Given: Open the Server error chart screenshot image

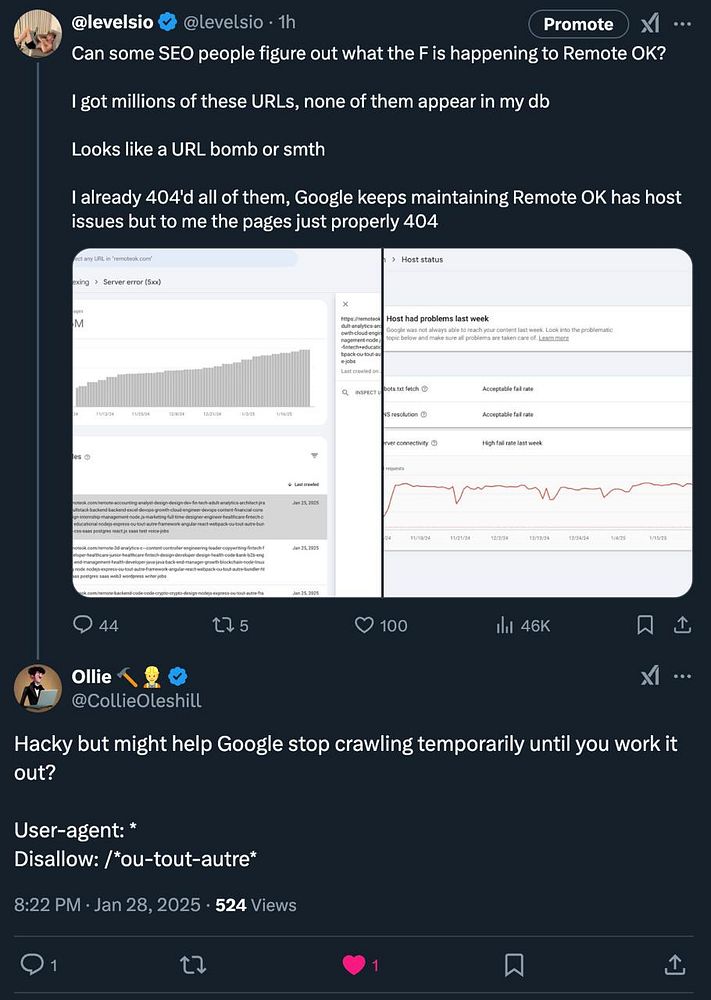Looking at the screenshot, I should pyautogui.click(x=226, y=423).
